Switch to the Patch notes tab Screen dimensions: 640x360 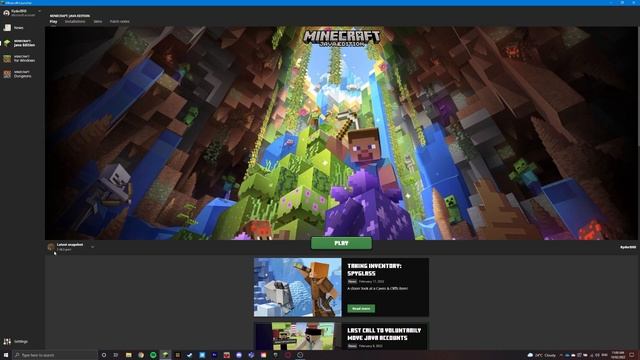(x=120, y=21)
